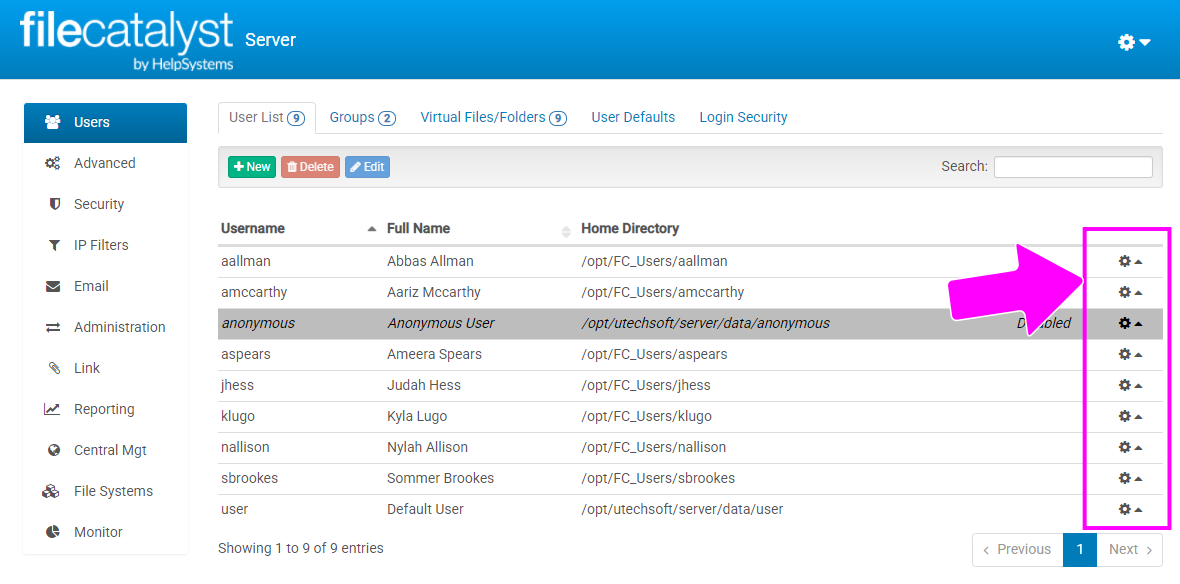Select the aspears username cell
1180x584 pixels.
coord(245,354)
